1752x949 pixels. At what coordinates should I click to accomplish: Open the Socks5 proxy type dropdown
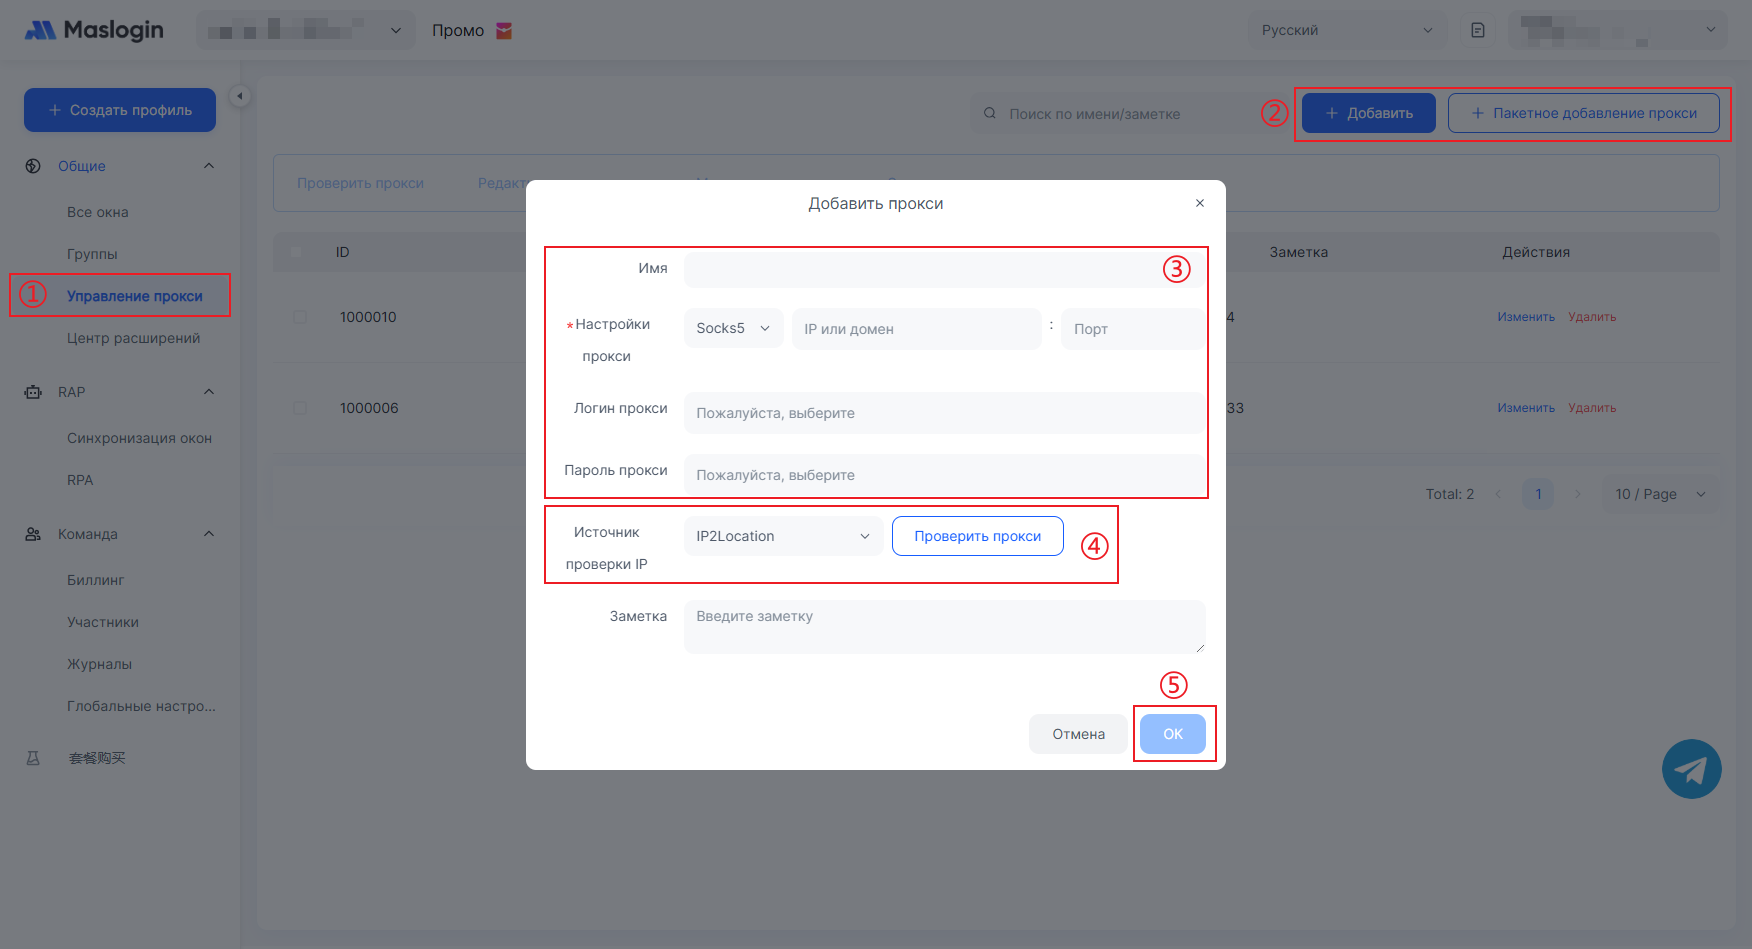(733, 329)
